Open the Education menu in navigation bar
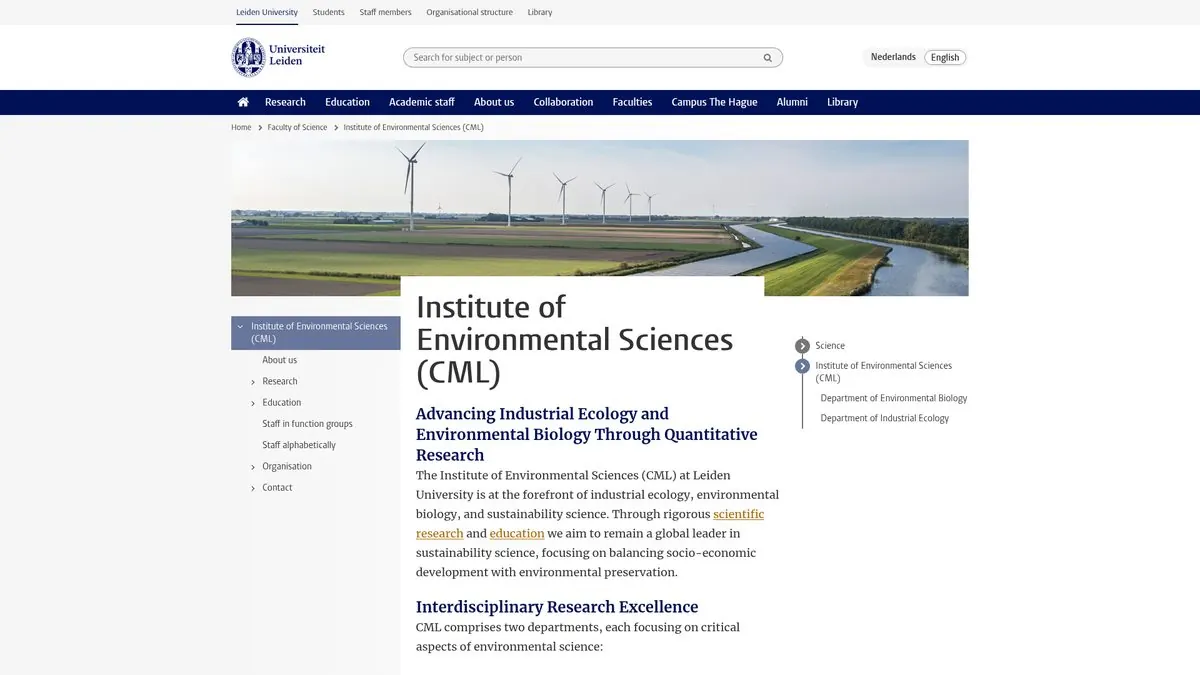This screenshot has width=1200, height=675. click(347, 102)
